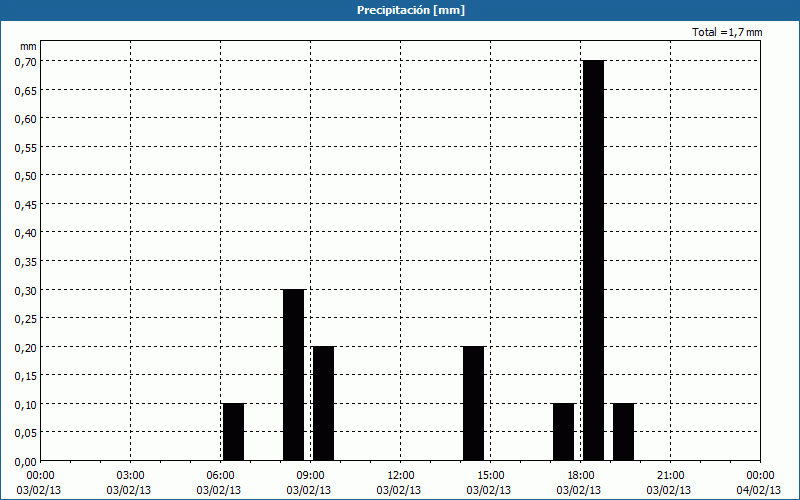Click the Precipitación [mm] title bar
Image resolution: width=800 pixels, height=500 pixels.
coord(400,10)
